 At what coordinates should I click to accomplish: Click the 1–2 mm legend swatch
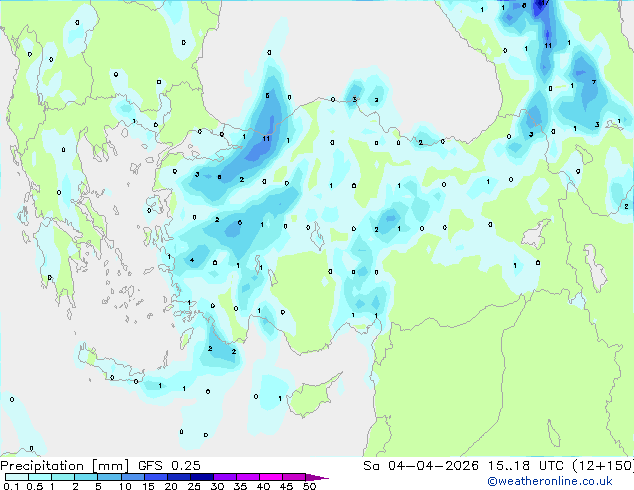63,477
